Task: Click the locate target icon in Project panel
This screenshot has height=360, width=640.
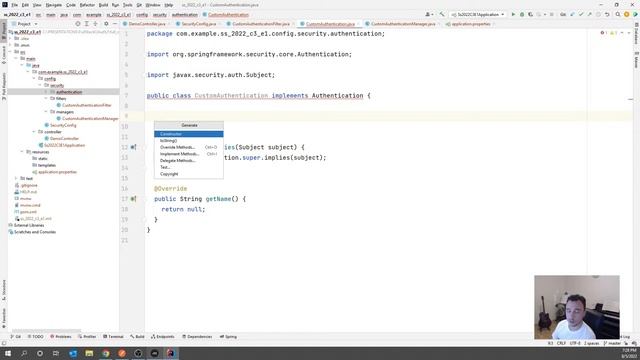Action: pyautogui.click(x=78, y=24)
